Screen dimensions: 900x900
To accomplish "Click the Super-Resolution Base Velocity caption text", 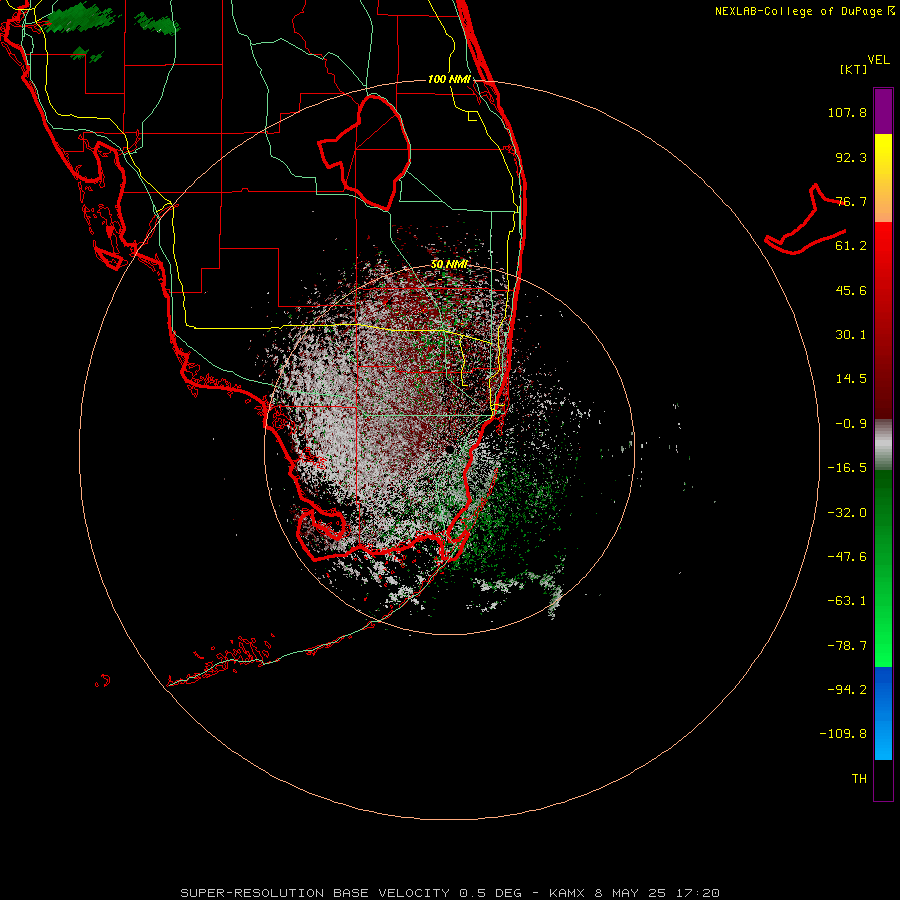I will pyautogui.click(x=449, y=893).
